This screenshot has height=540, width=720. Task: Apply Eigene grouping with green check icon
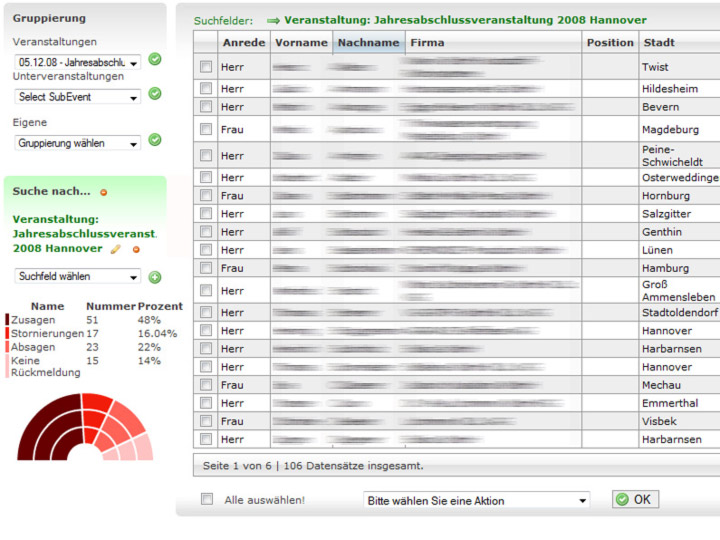point(155,140)
